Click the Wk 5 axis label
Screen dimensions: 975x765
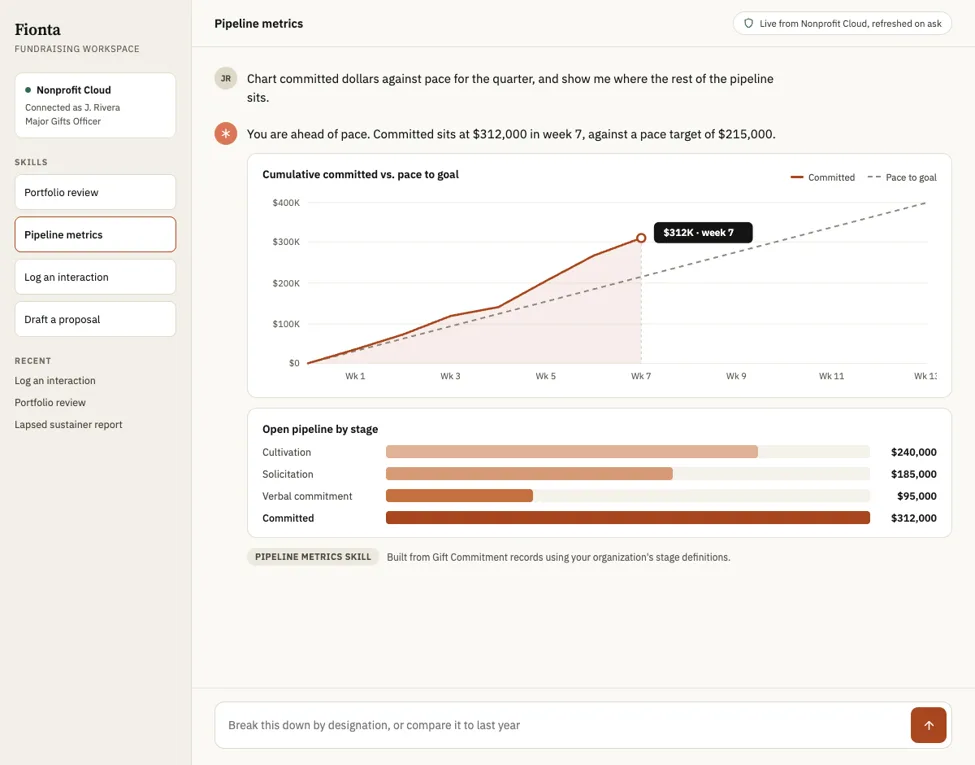coord(545,376)
